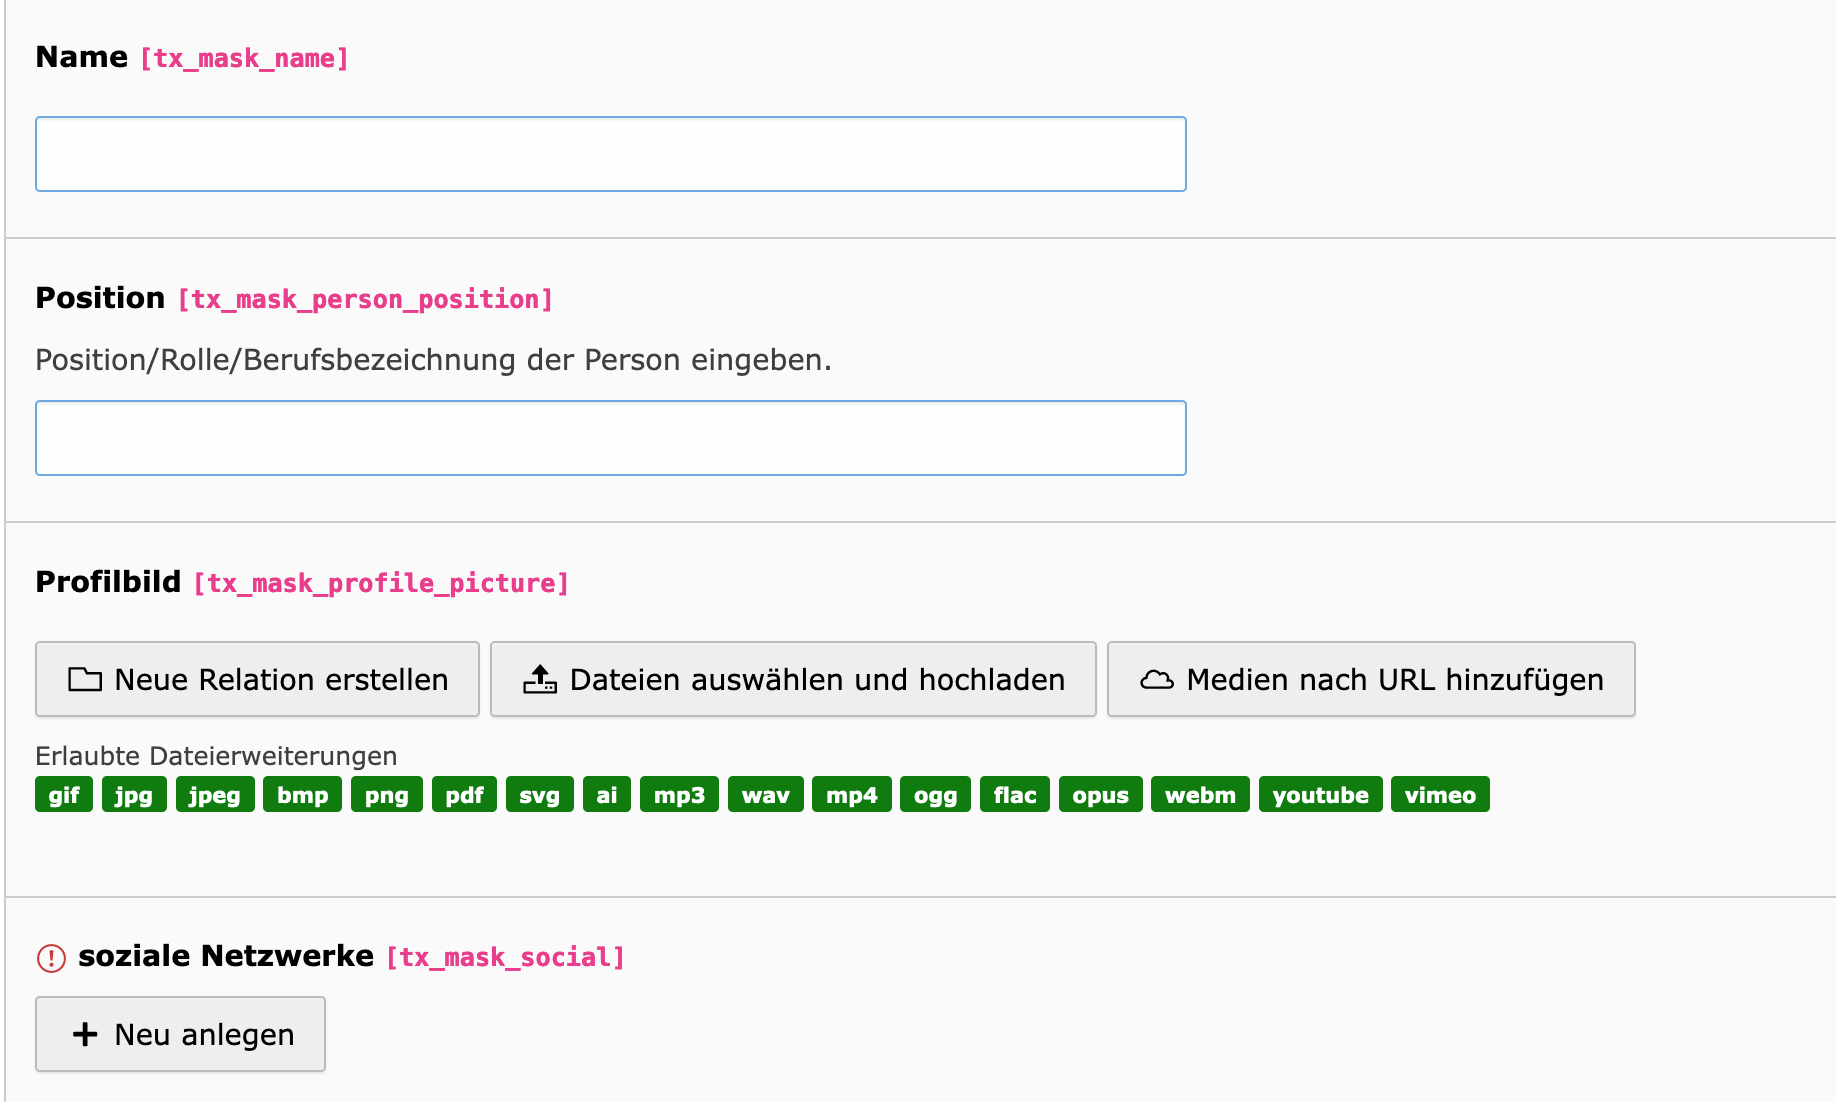Click the webm file extension badge
Viewport: 1836px width, 1102px height.
point(1200,795)
